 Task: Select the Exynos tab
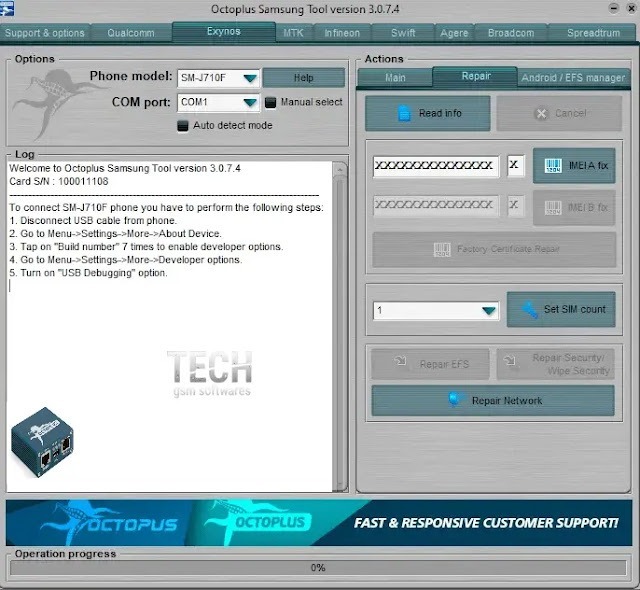pos(224,32)
